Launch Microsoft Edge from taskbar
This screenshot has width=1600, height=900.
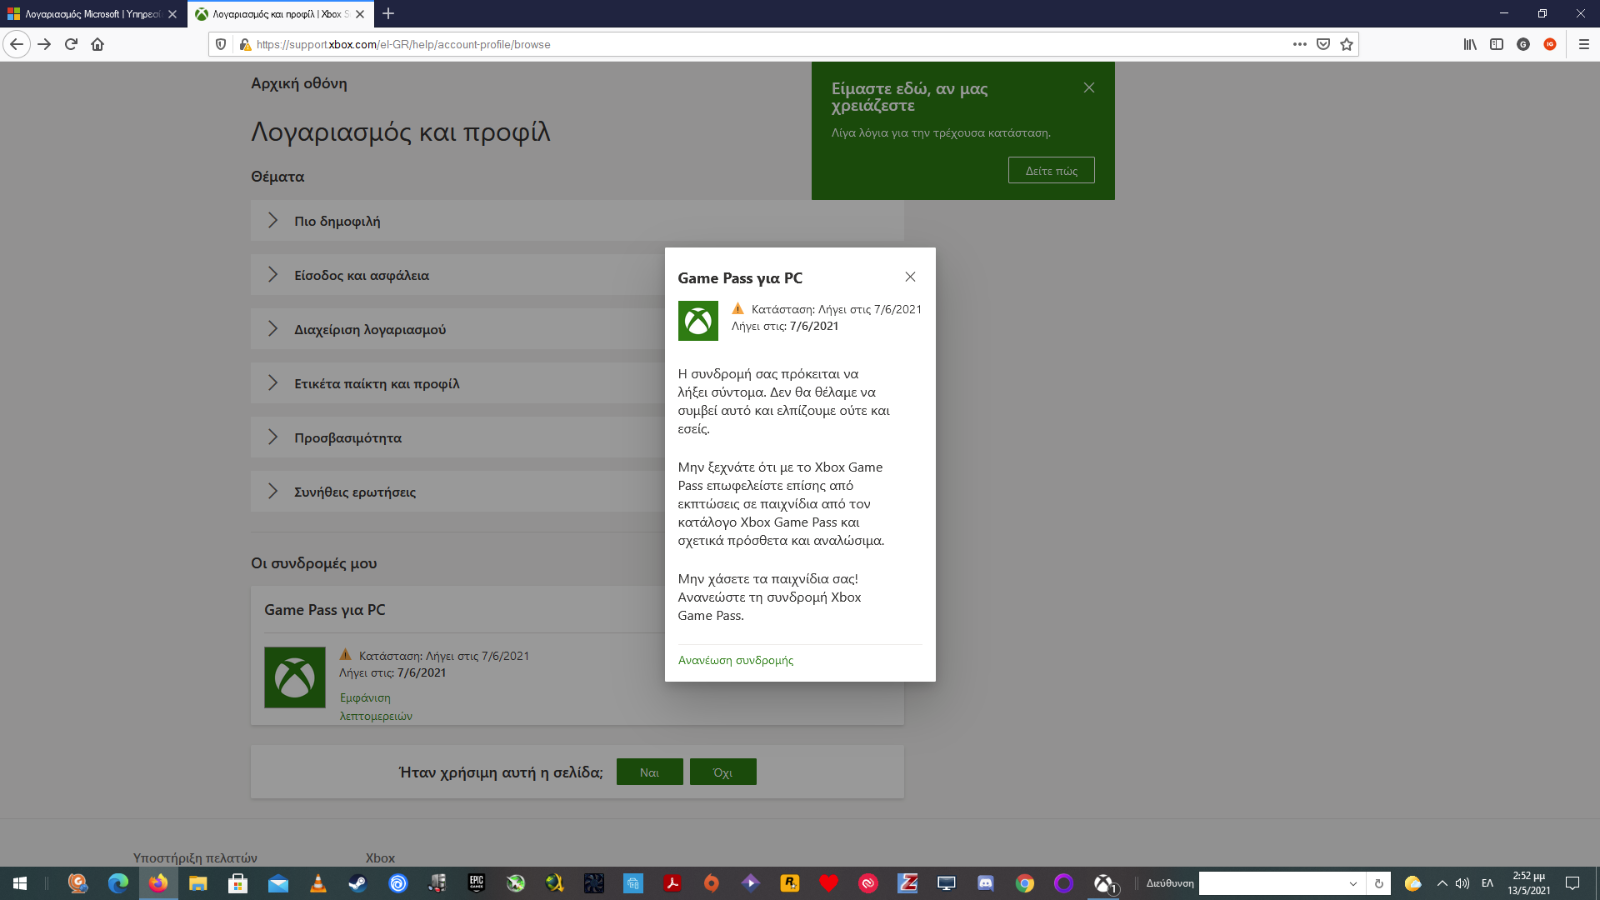pos(118,883)
